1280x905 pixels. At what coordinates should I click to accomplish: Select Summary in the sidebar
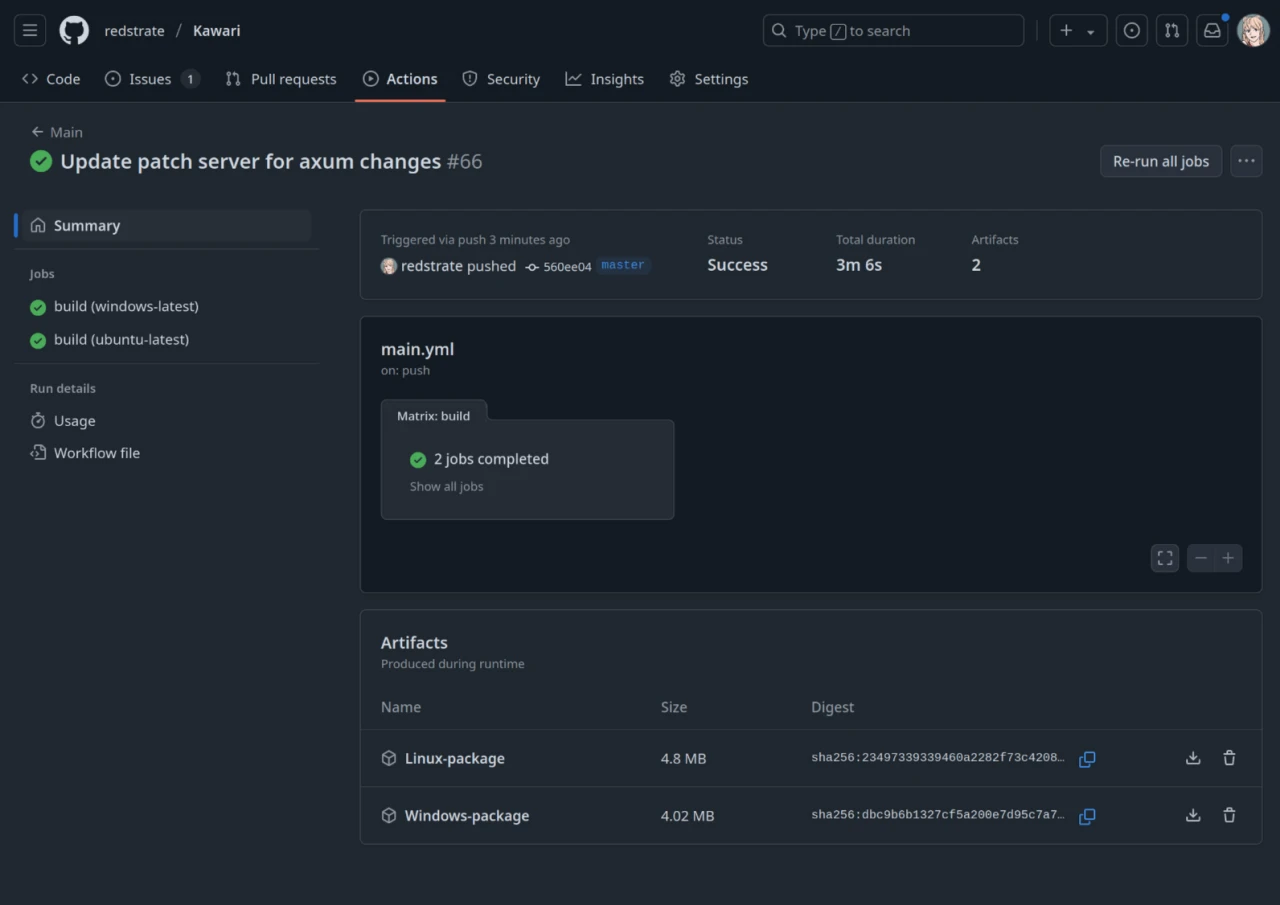(166, 225)
